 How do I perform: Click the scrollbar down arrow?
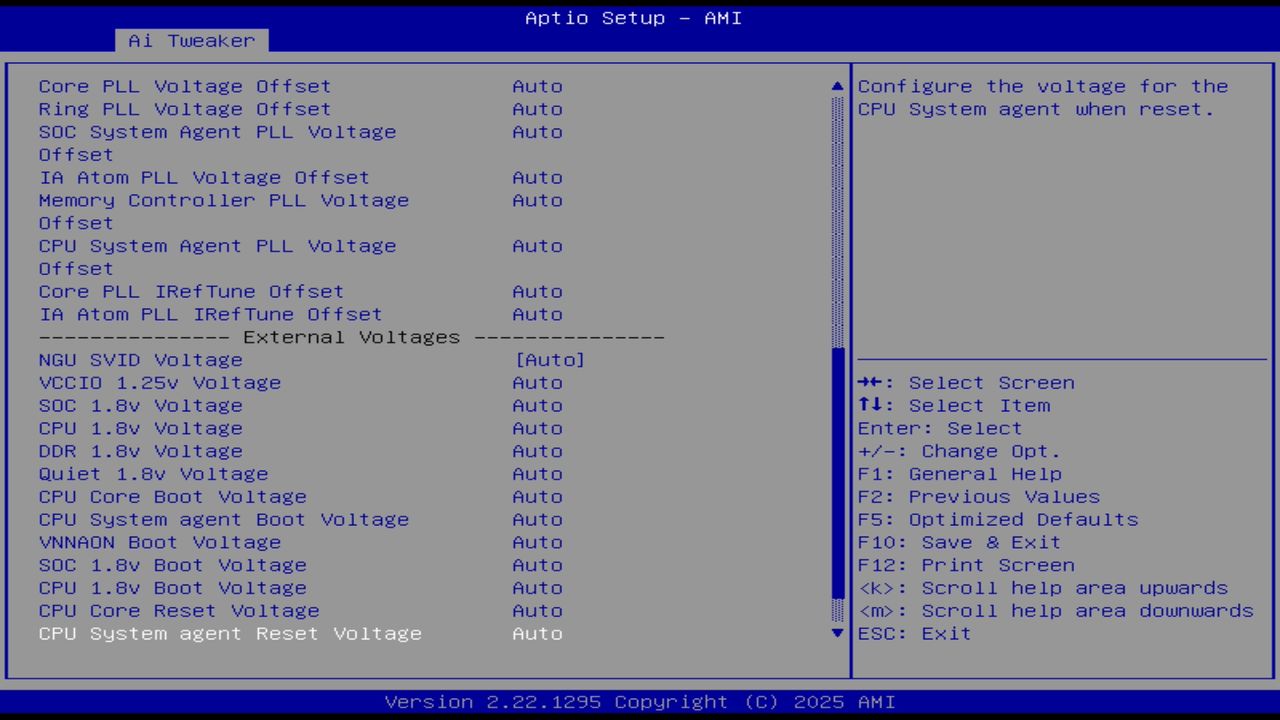pyautogui.click(x=836, y=633)
